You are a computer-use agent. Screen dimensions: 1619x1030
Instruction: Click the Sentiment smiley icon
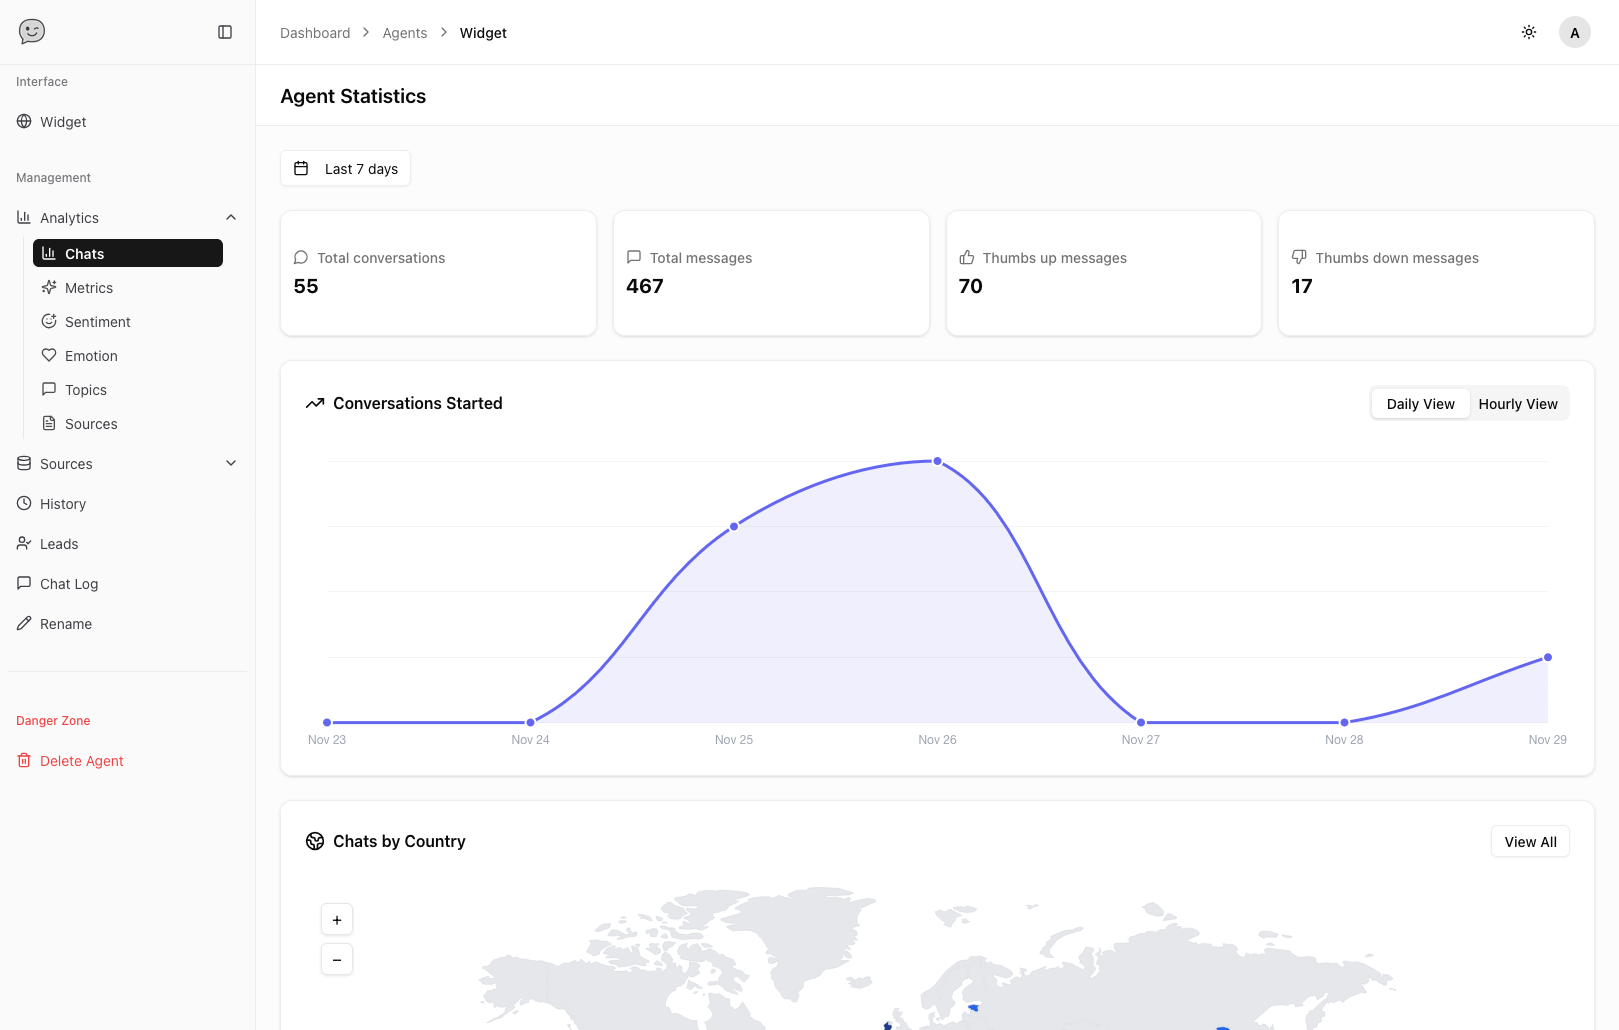49,321
